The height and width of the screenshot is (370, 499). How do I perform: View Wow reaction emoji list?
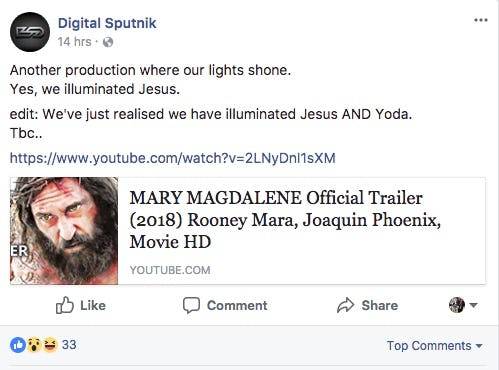coord(34,345)
